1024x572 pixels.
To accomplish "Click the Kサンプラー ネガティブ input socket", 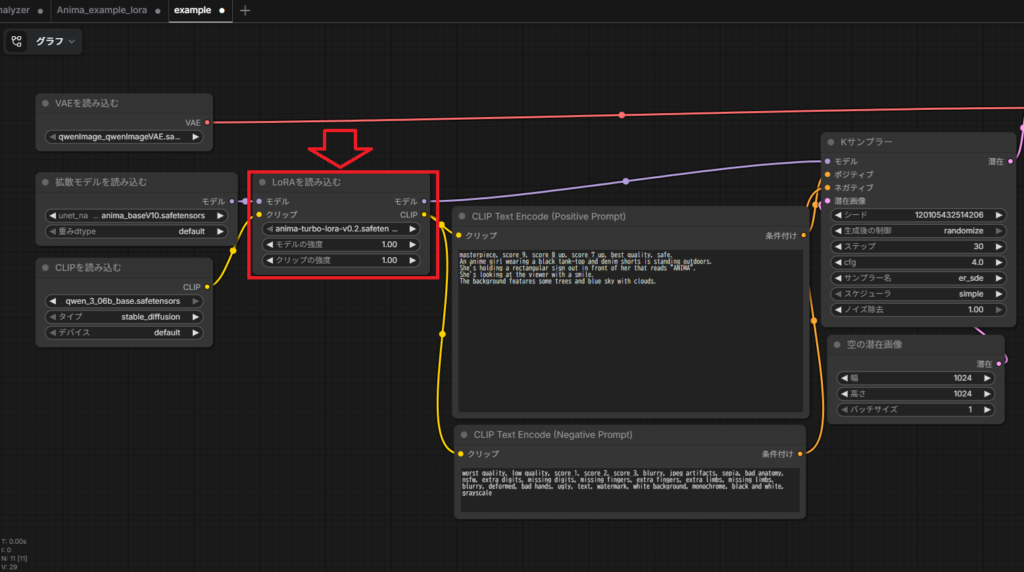I will (827, 187).
